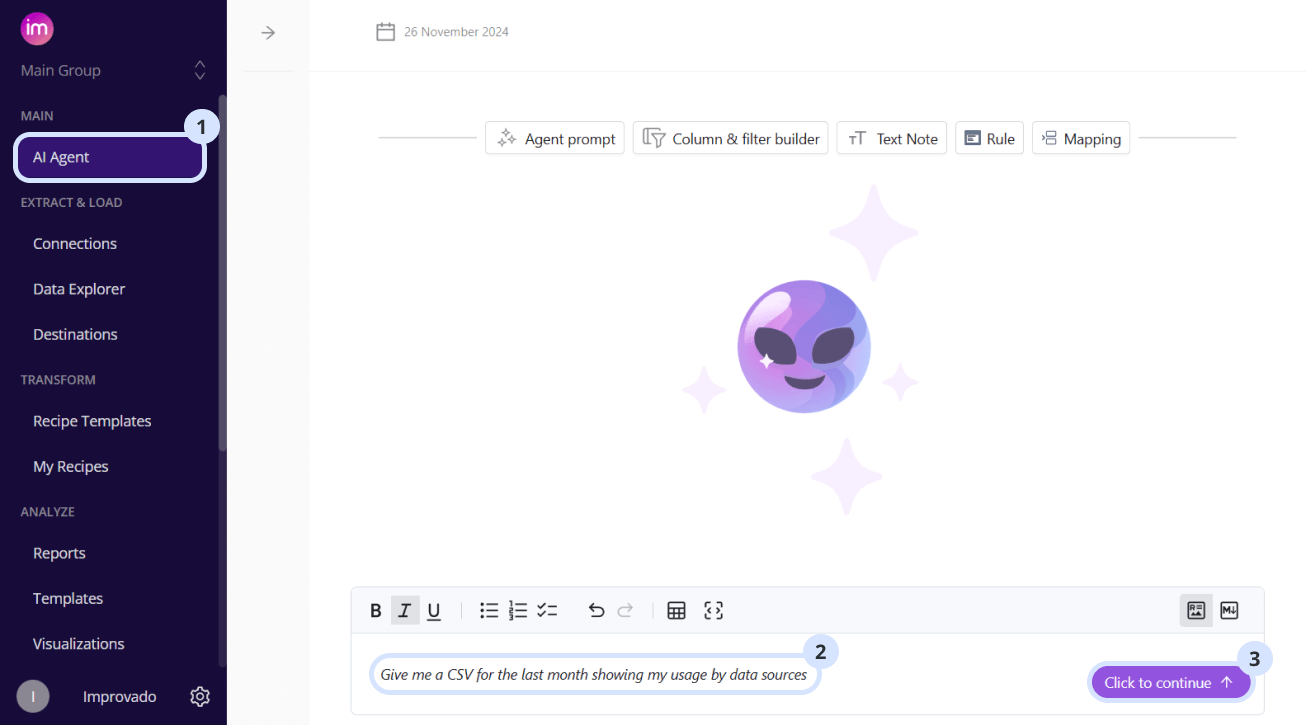
Task: Undo the last edit
Action: click(597, 610)
